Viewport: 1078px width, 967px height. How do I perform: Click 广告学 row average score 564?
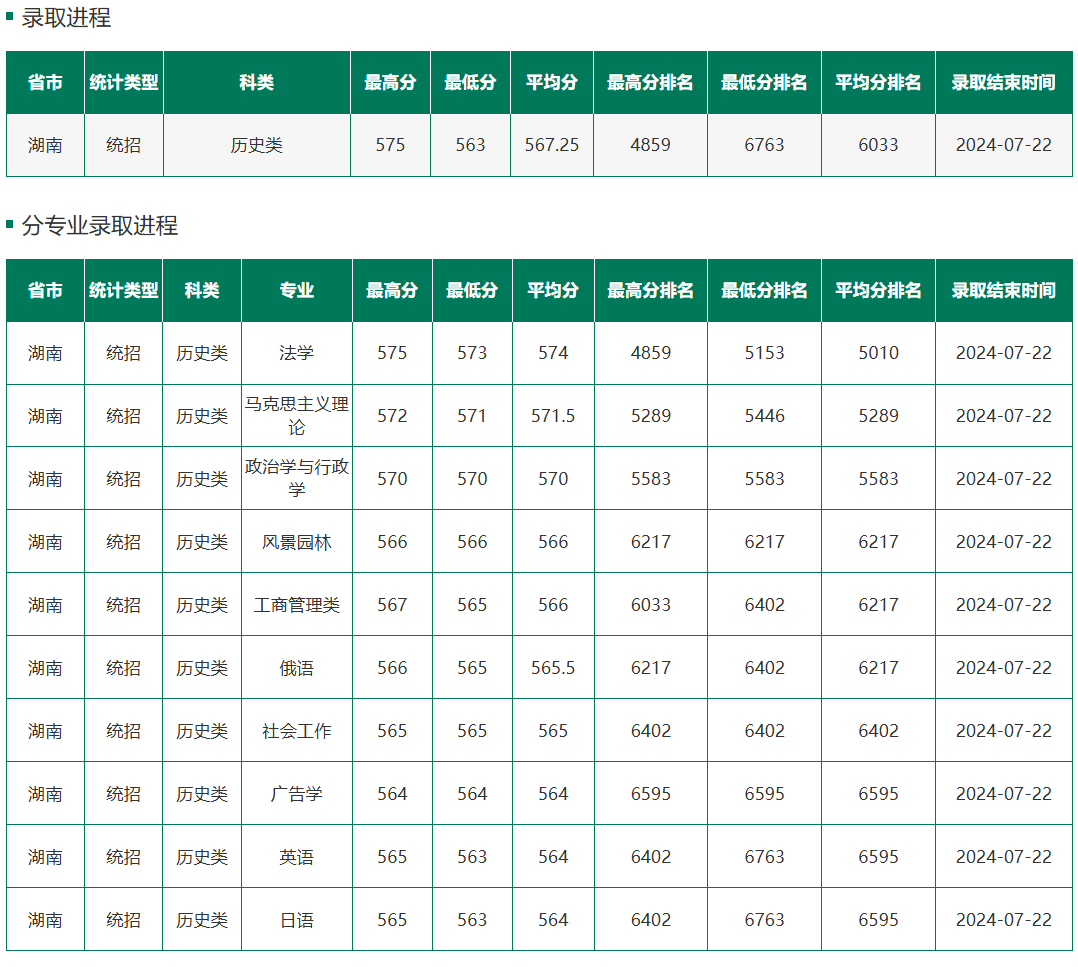(x=553, y=794)
